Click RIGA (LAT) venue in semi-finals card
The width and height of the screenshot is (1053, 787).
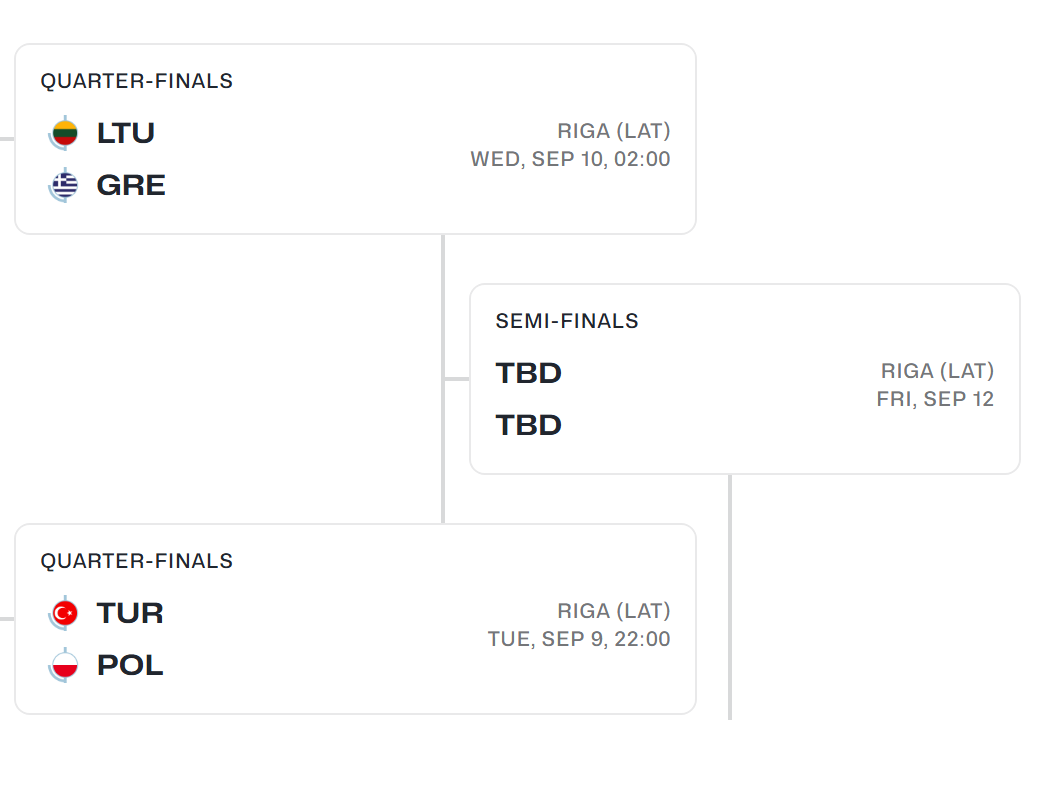tap(937, 371)
